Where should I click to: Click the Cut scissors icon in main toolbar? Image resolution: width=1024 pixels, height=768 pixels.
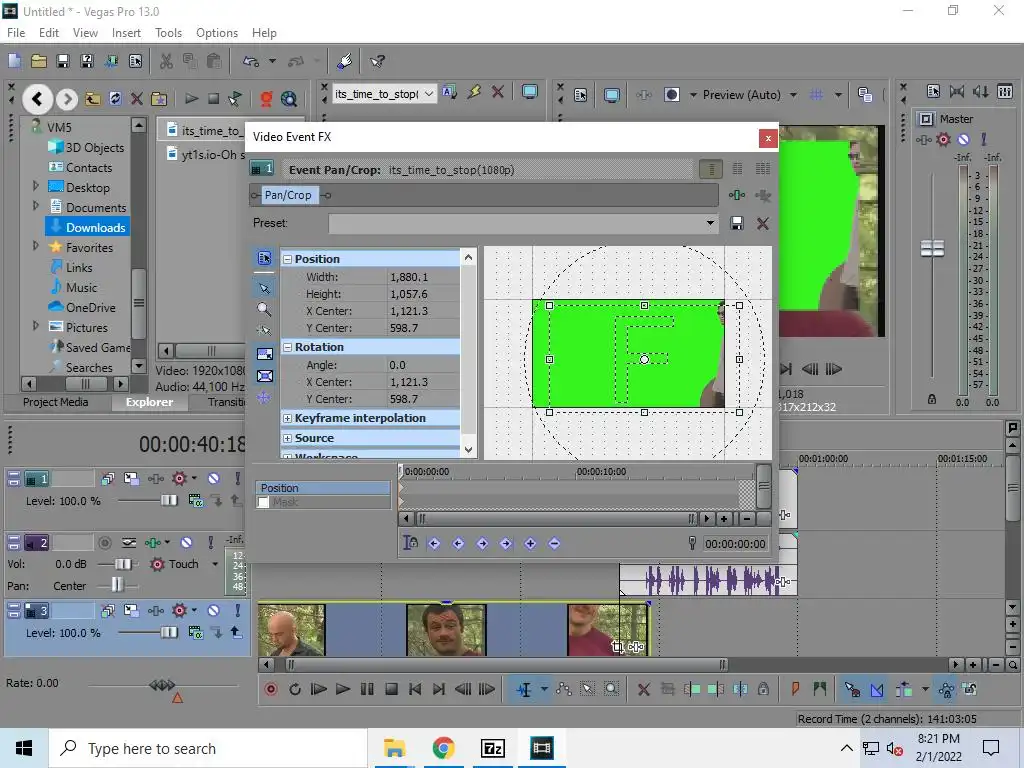(x=166, y=61)
